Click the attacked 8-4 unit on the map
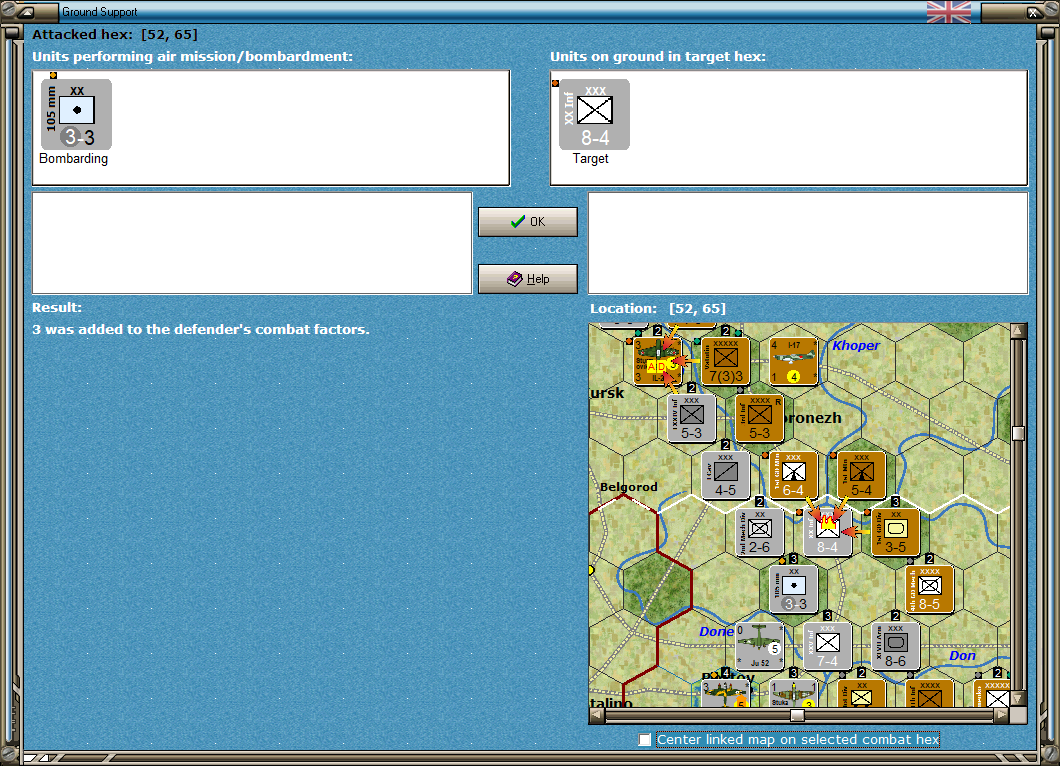 [x=827, y=531]
